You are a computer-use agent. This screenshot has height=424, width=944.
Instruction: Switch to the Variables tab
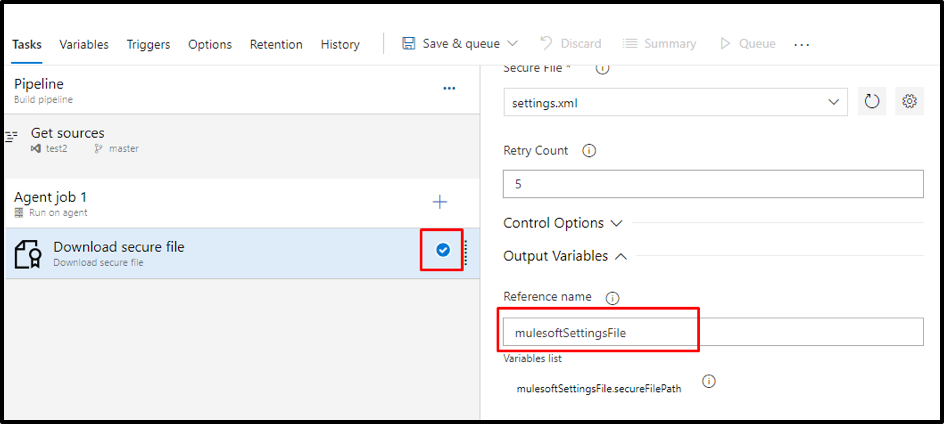click(x=84, y=44)
